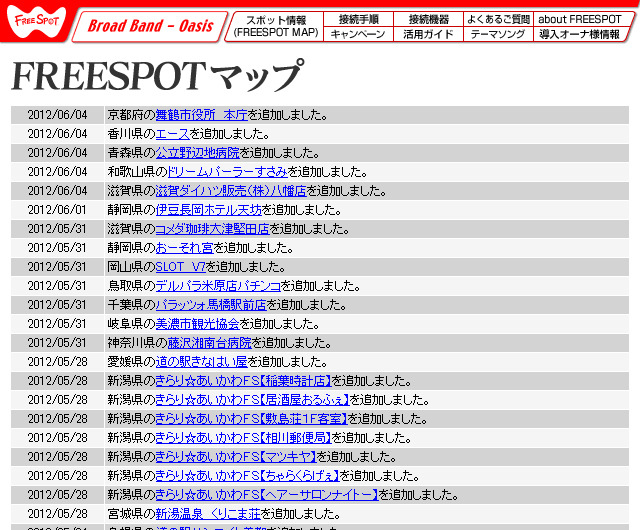
Task: Open the 美濃市観光協会 link
Action: click(198, 324)
